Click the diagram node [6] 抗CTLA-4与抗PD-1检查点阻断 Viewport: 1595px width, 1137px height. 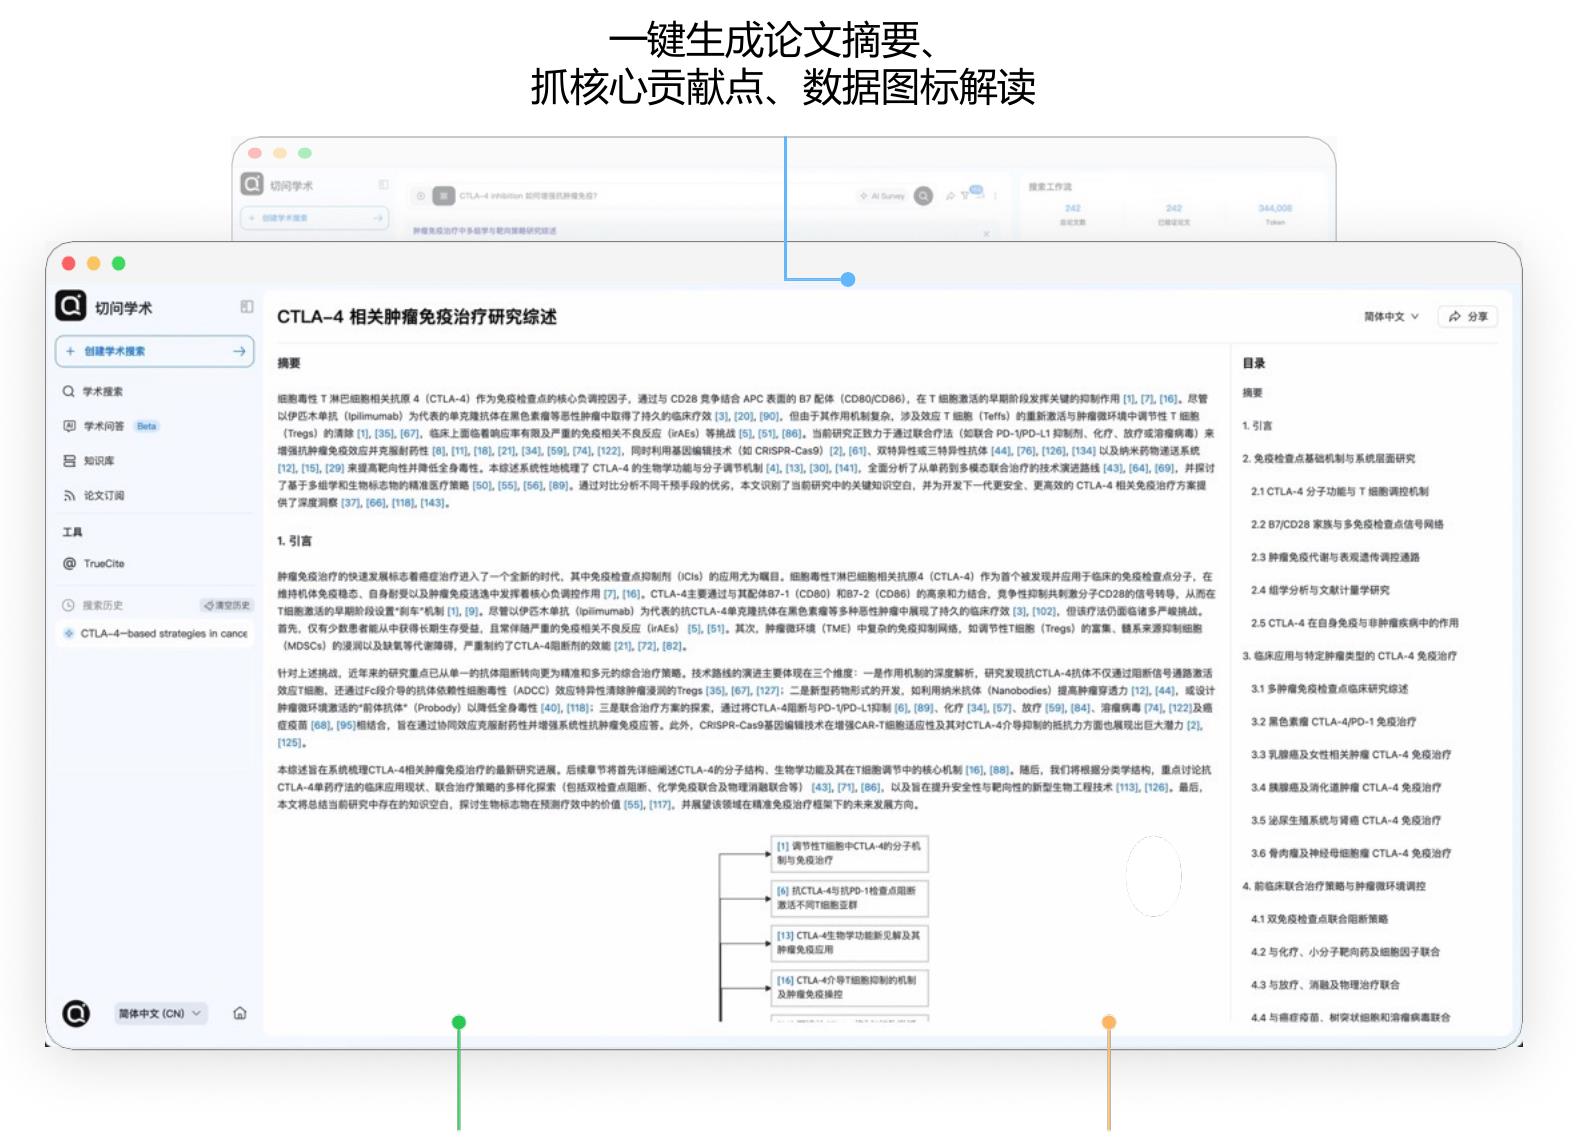[849, 898]
